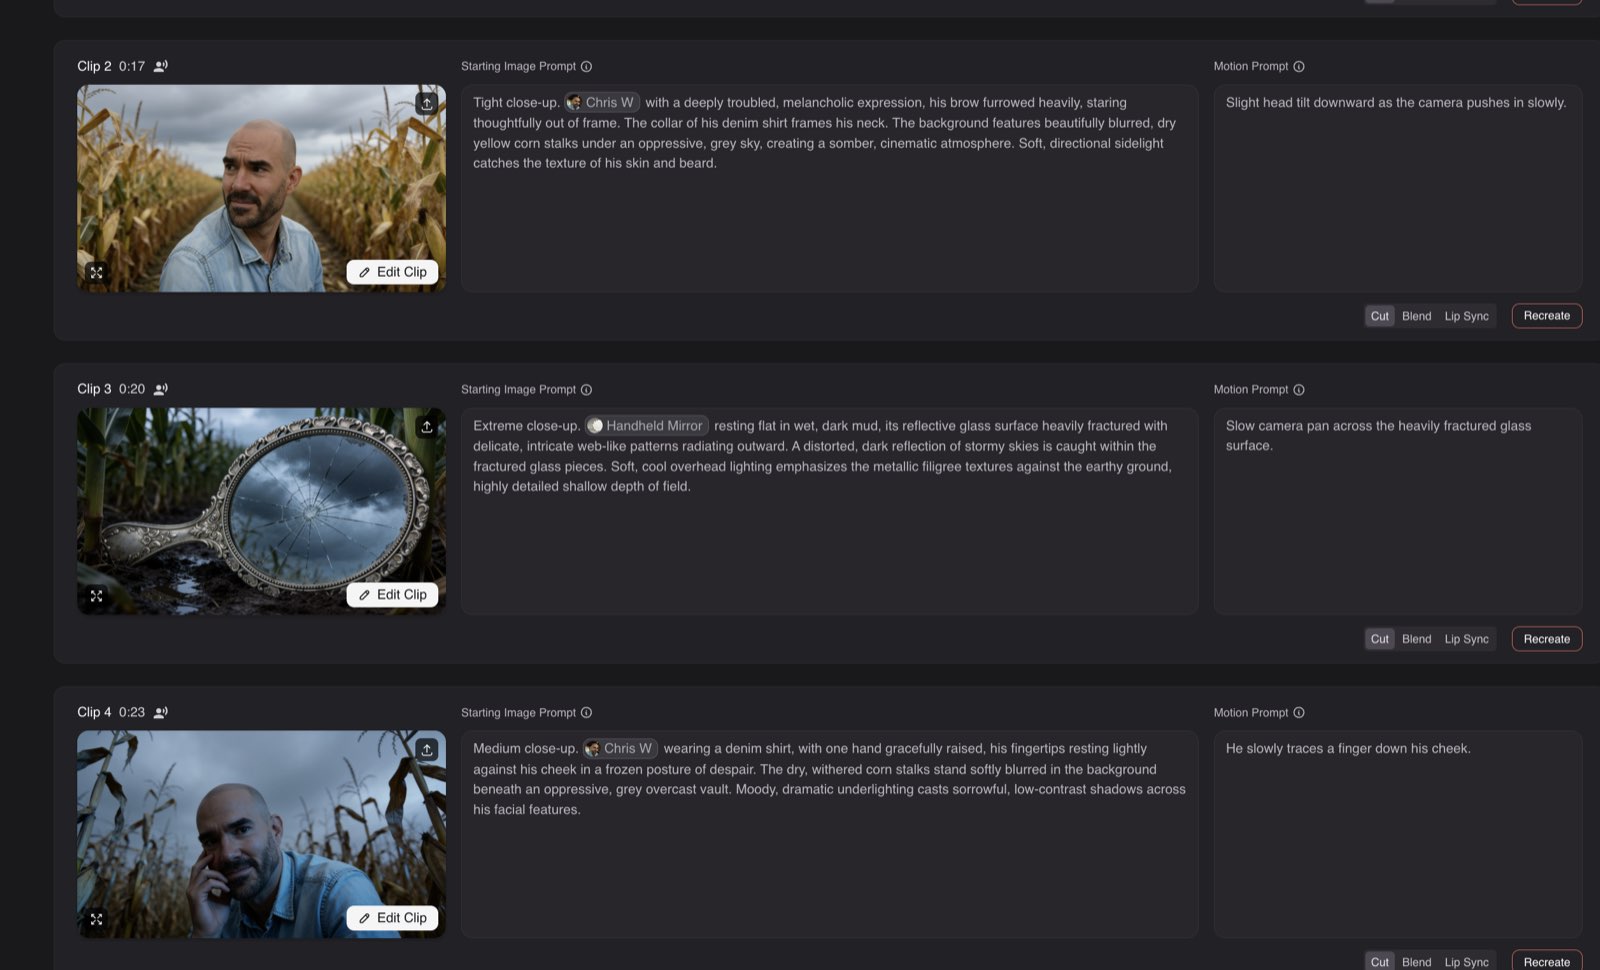Edit Clip 3 motion prompt about camera pan
Viewport: 1600px width, 970px height.
tap(1398, 511)
